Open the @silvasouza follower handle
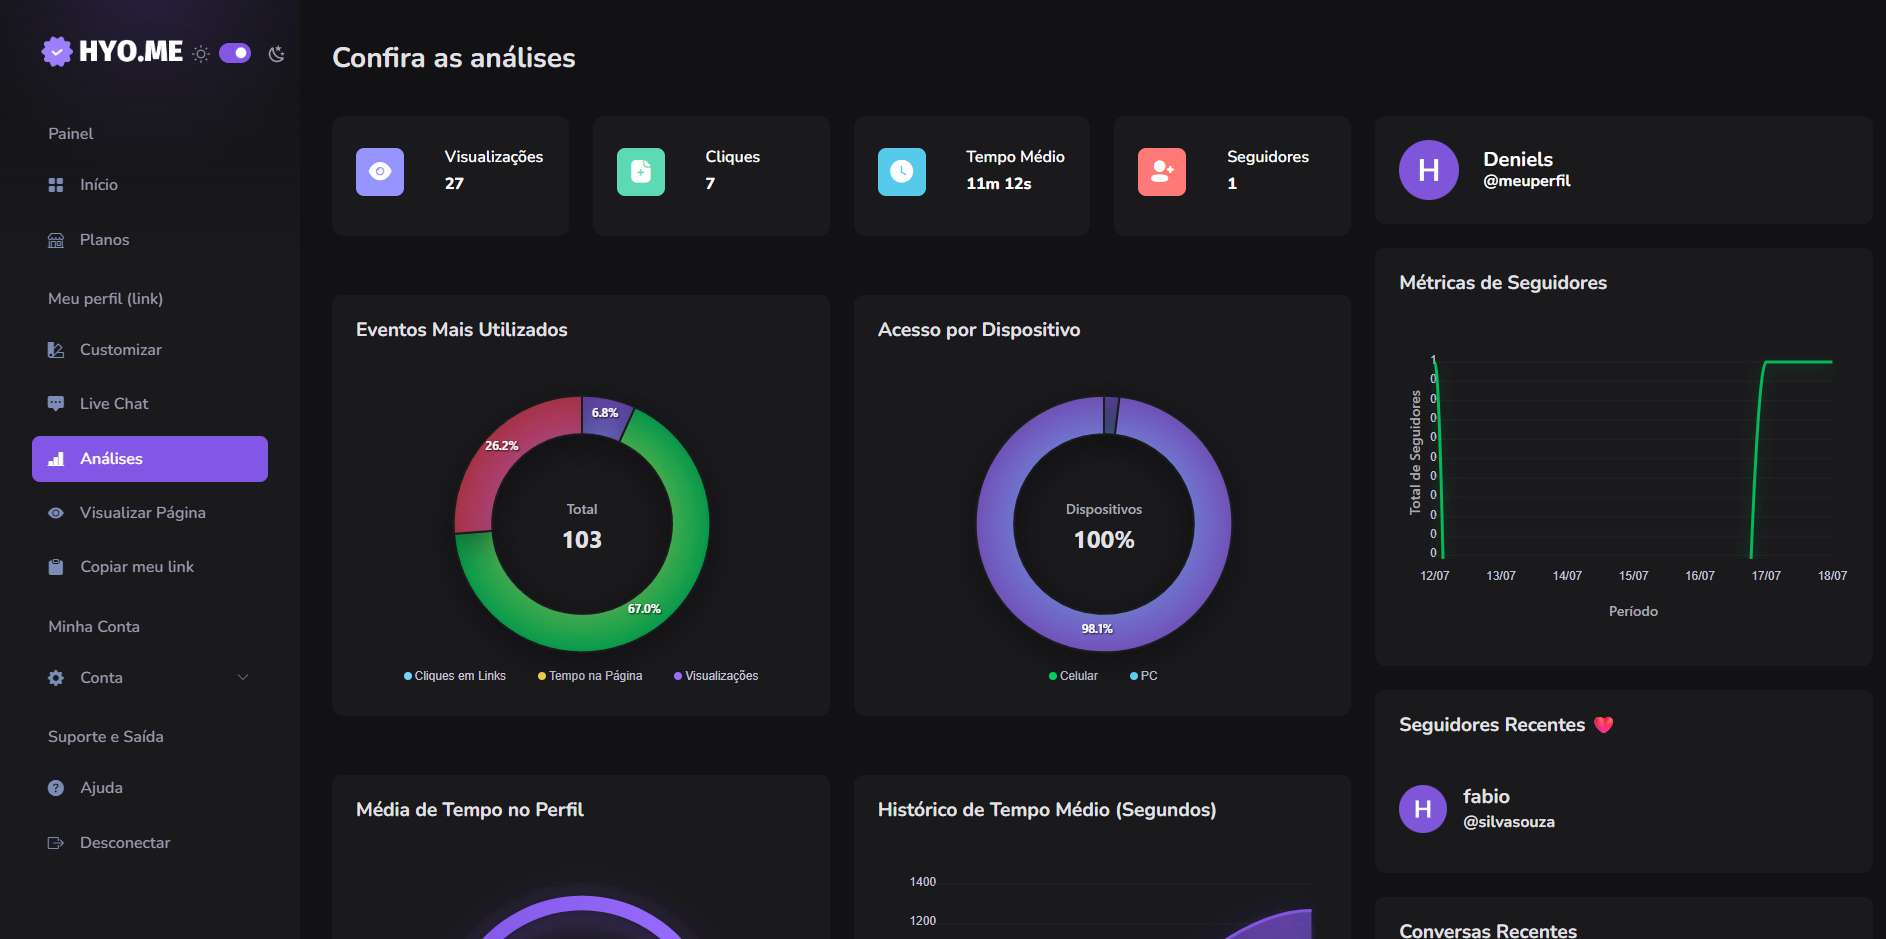Image resolution: width=1886 pixels, height=939 pixels. 1509,822
